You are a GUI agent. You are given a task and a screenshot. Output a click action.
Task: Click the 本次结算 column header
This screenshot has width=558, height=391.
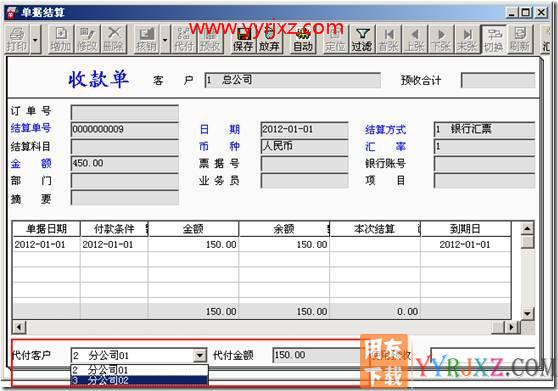click(x=375, y=229)
